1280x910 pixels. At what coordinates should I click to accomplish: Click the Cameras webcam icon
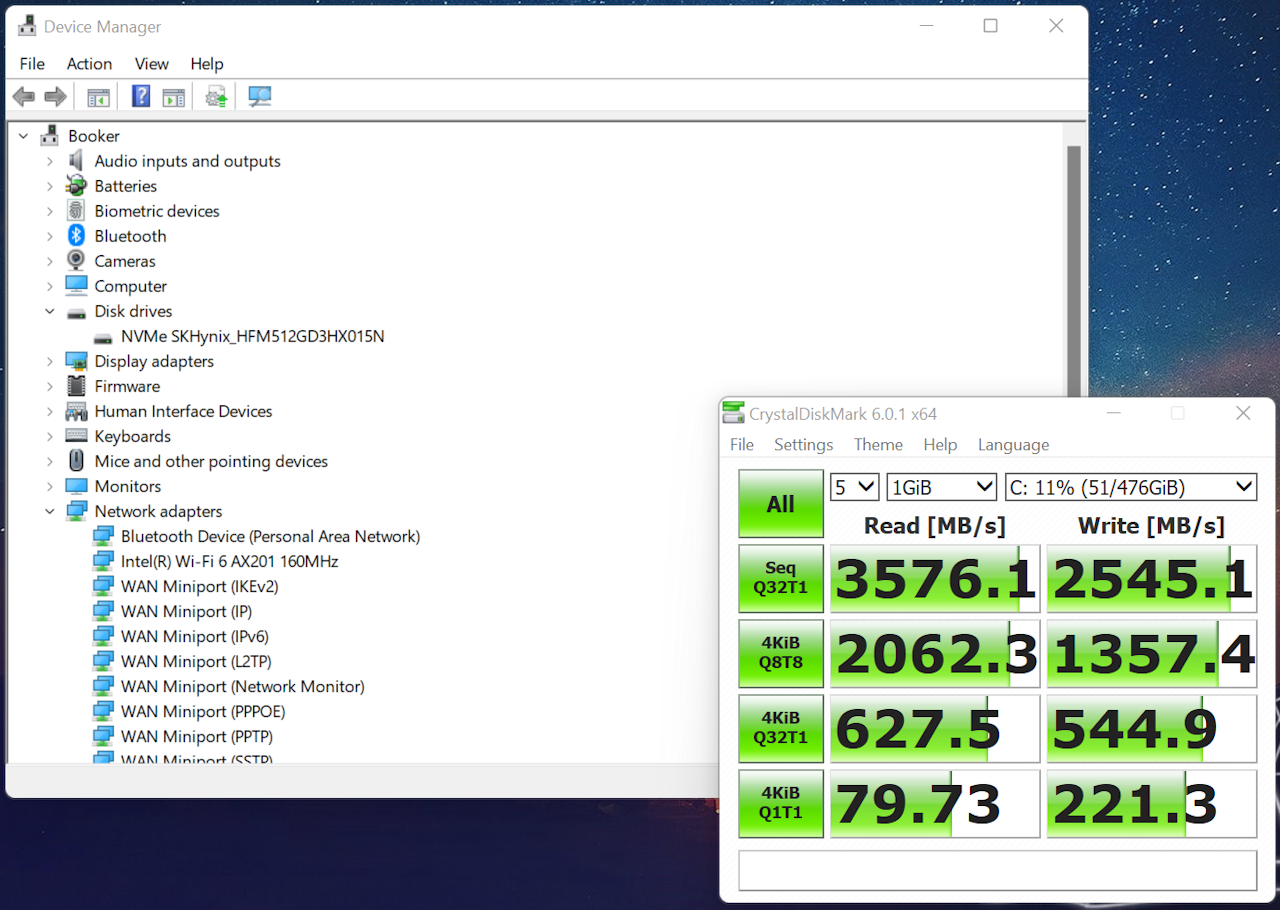pyautogui.click(x=76, y=261)
